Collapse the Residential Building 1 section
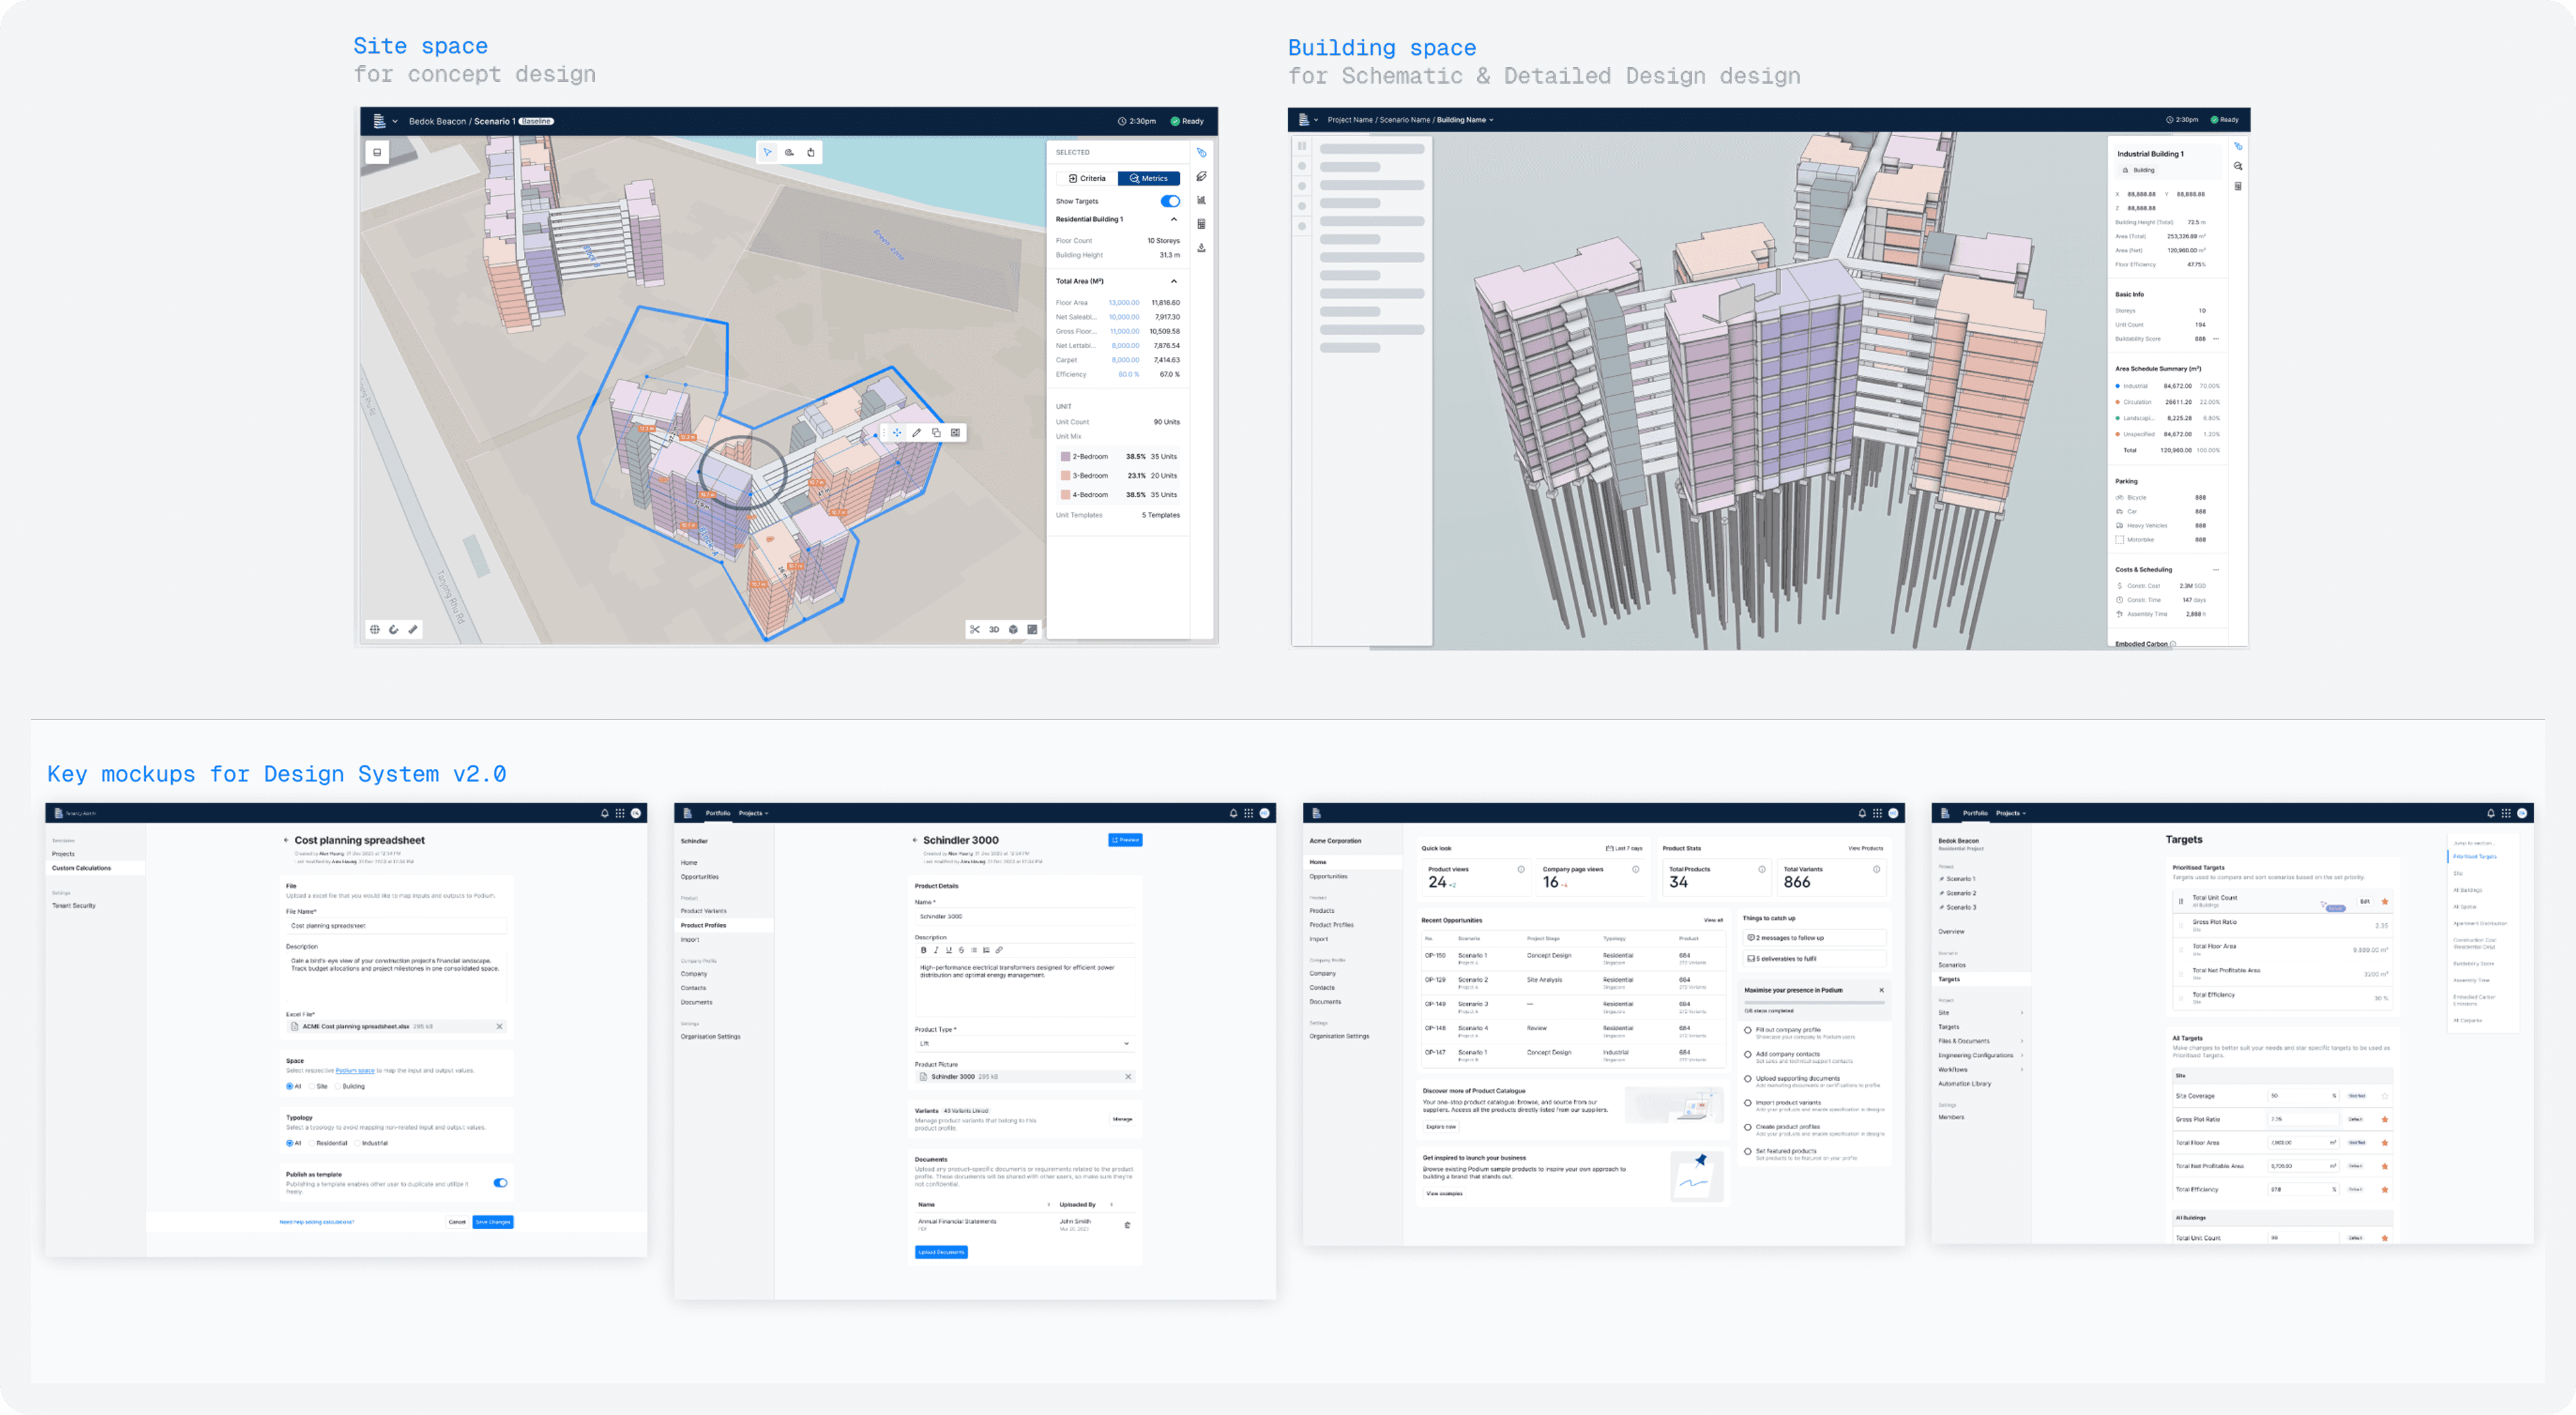Viewport: 2576px width, 1415px height. pyautogui.click(x=1173, y=219)
